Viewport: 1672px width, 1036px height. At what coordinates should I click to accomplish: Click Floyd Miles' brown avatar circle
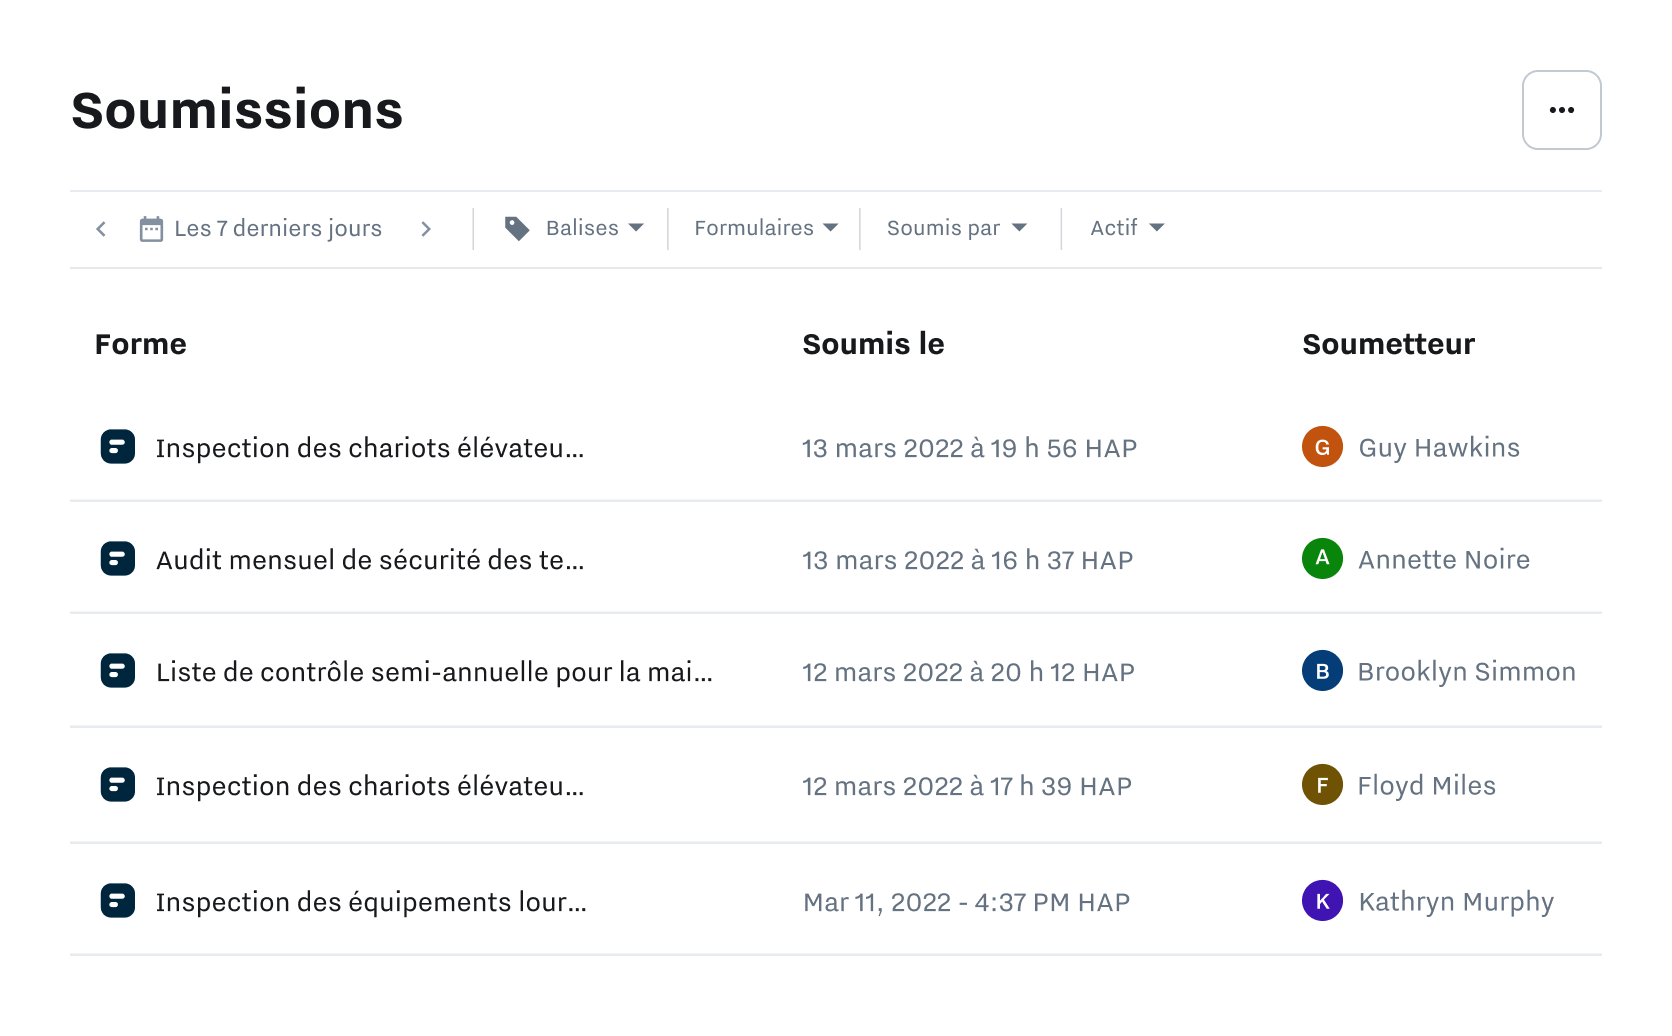1322,785
